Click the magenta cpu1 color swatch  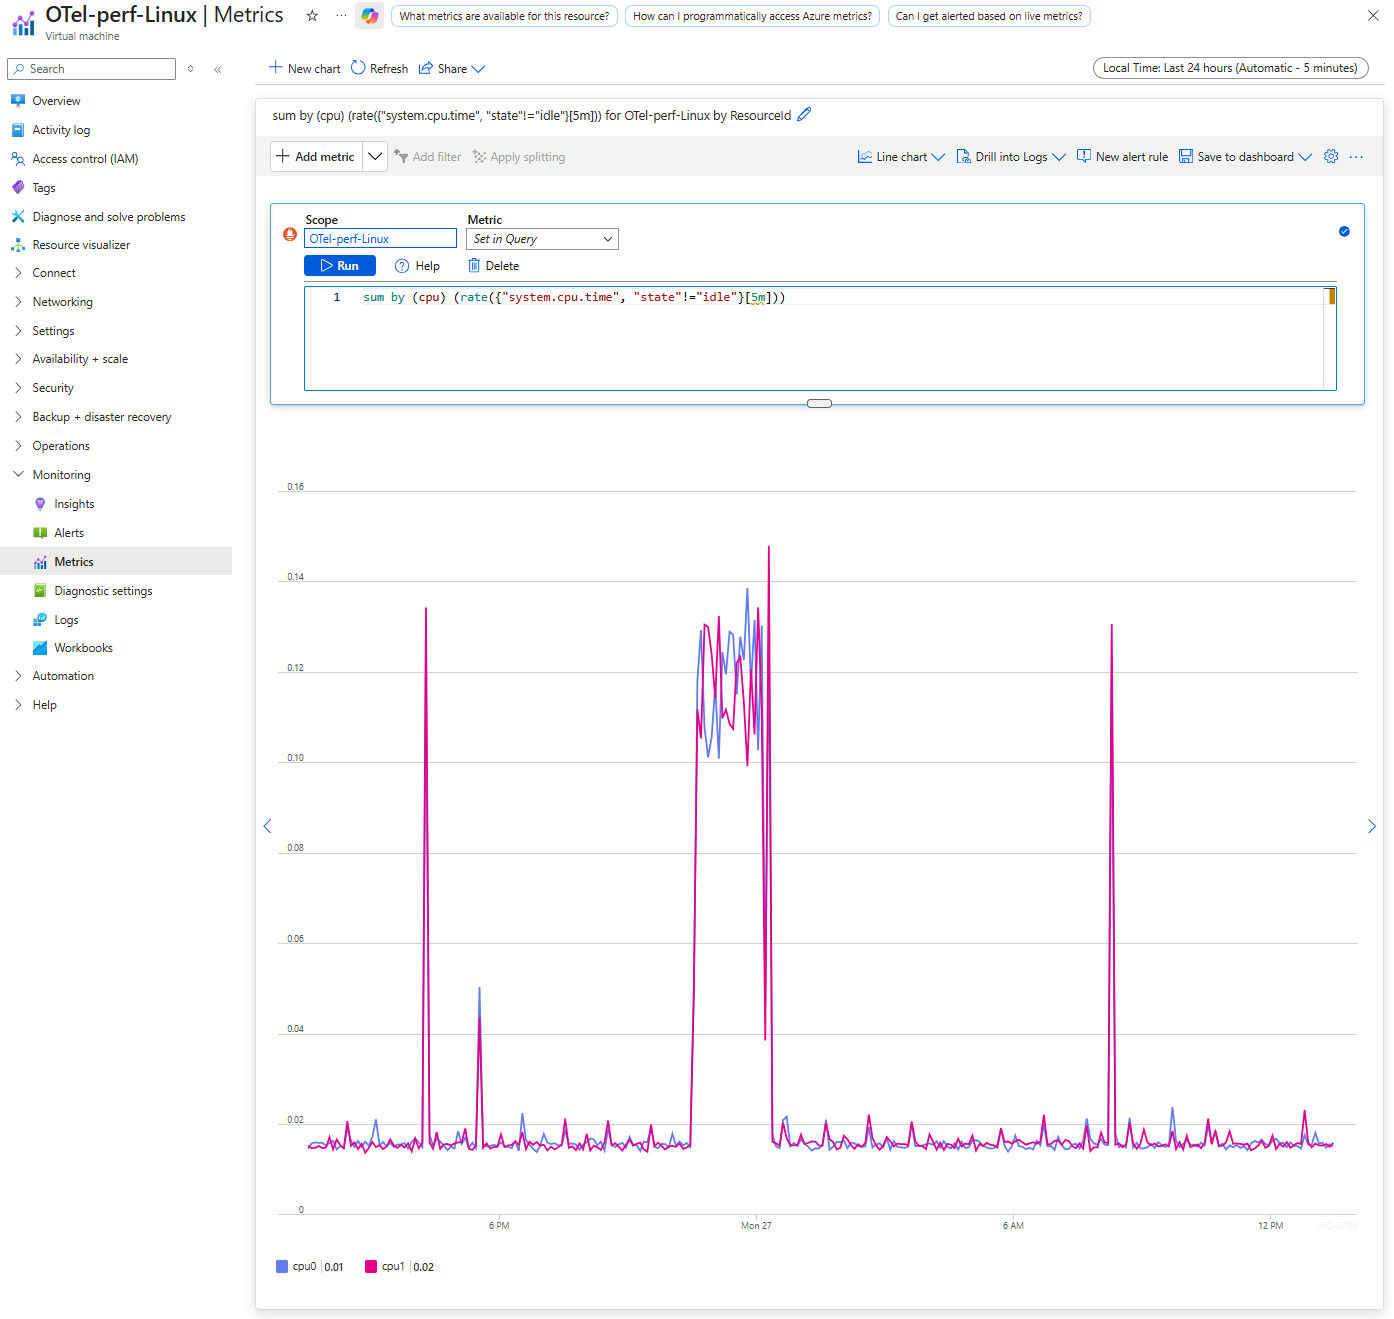click(x=371, y=1267)
